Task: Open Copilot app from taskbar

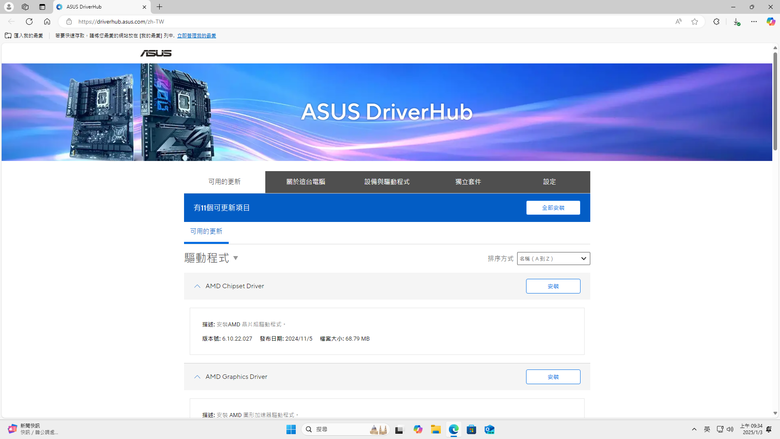Action: click(418, 430)
